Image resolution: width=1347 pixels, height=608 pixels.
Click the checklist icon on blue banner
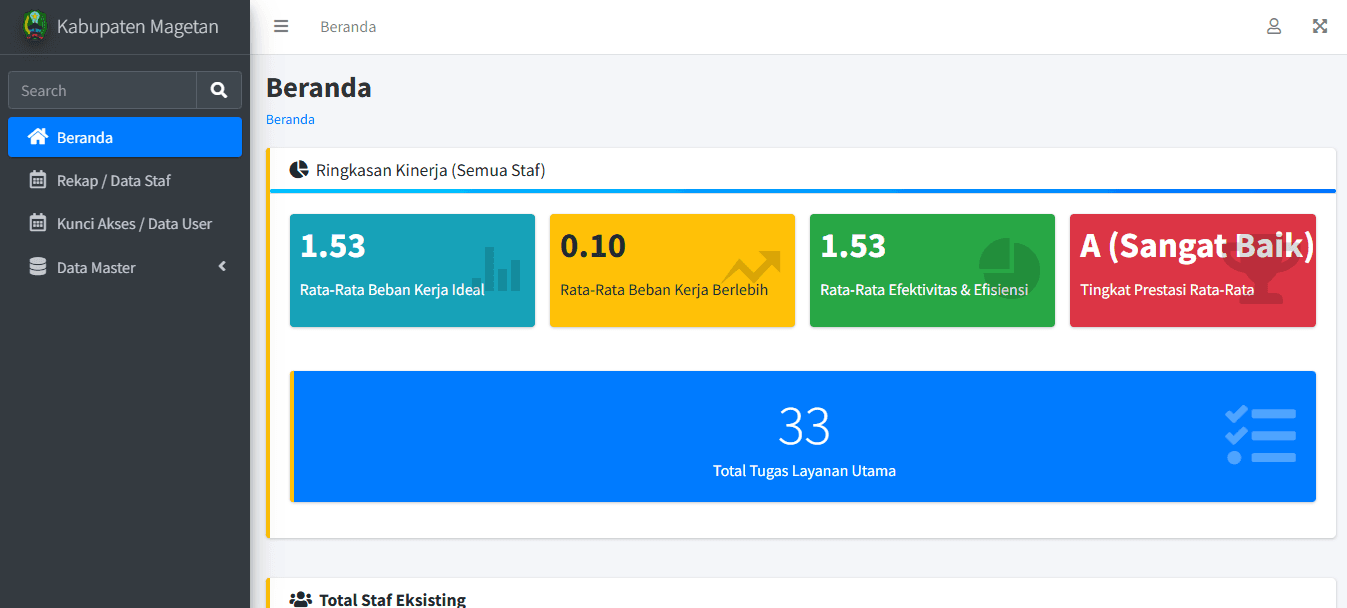1260,435
